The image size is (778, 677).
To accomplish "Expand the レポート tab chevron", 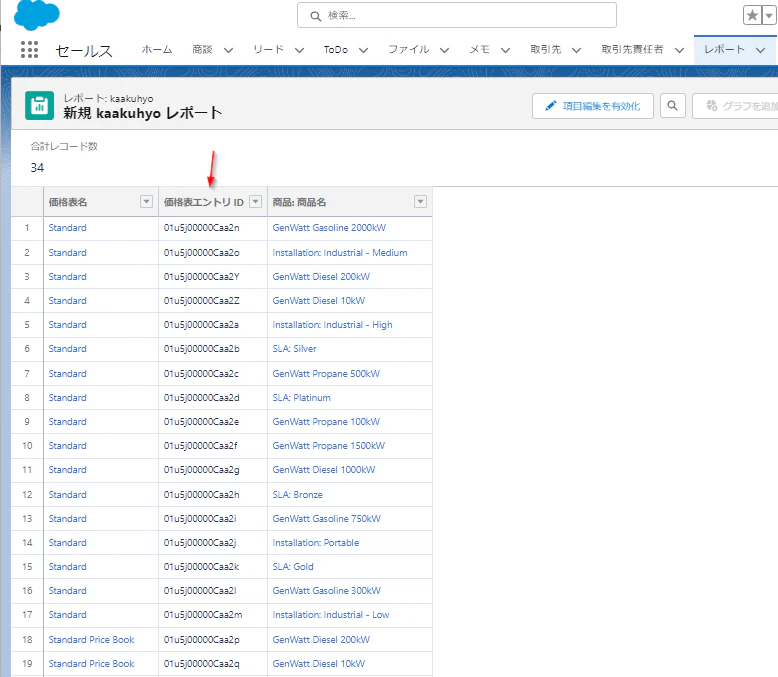I will [760, 50].
